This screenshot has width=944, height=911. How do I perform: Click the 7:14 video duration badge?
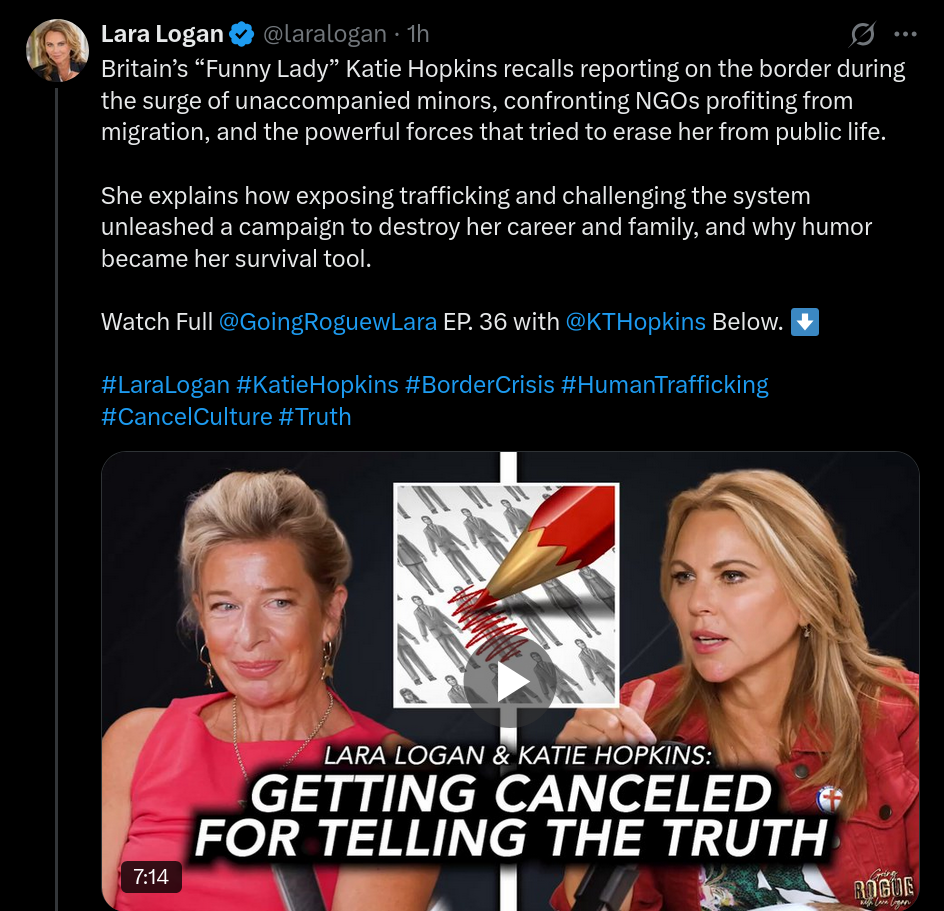point(151,877)
